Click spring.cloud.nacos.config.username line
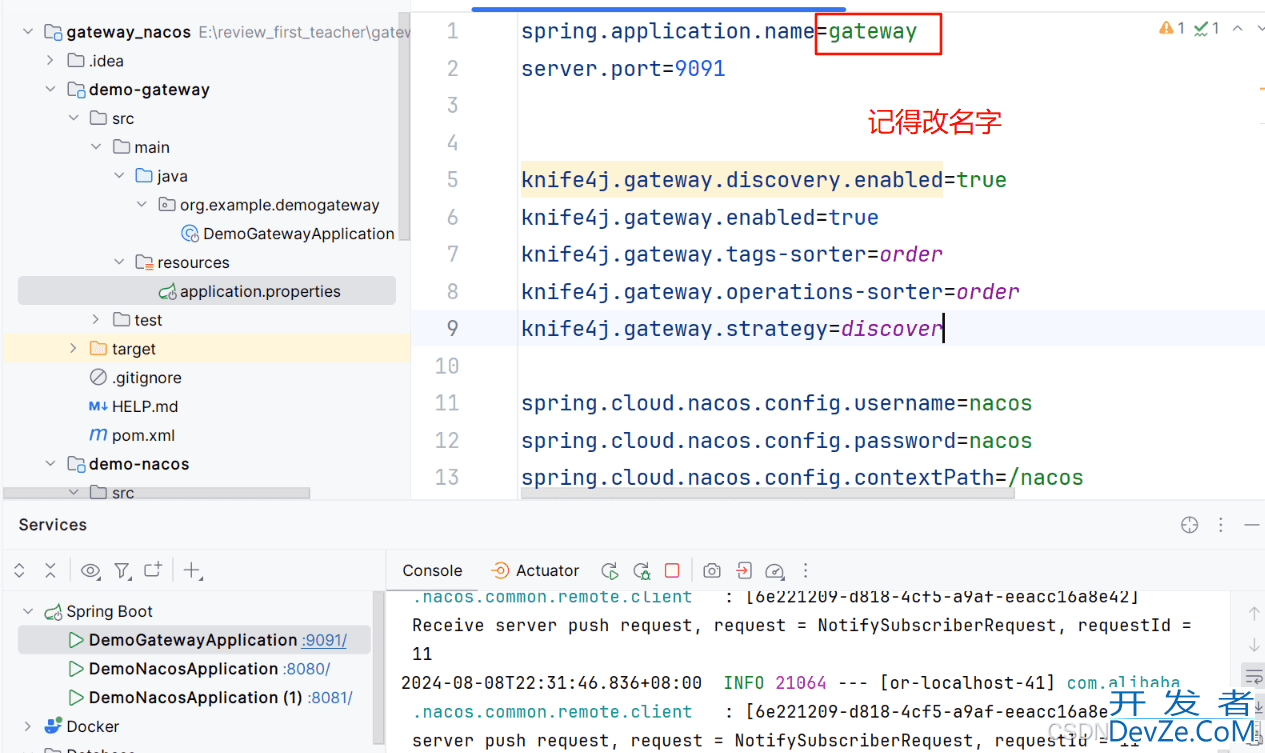The image size is (1265, 753). point(776,403)
